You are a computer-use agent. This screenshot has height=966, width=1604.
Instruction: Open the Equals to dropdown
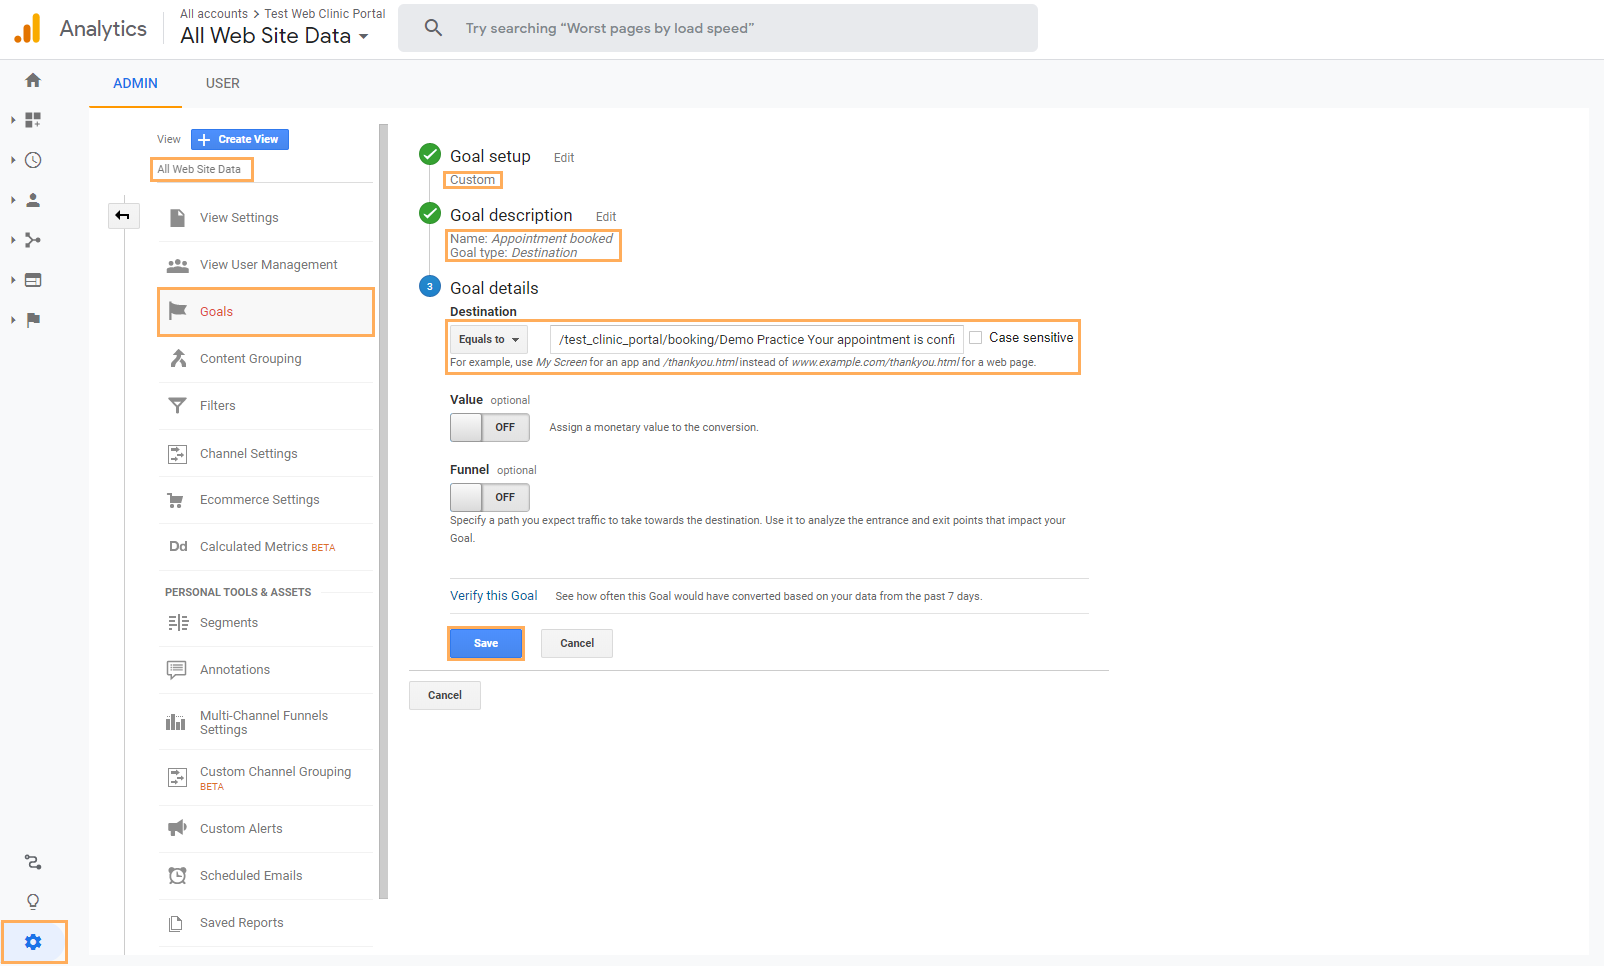tap(487, 338)
